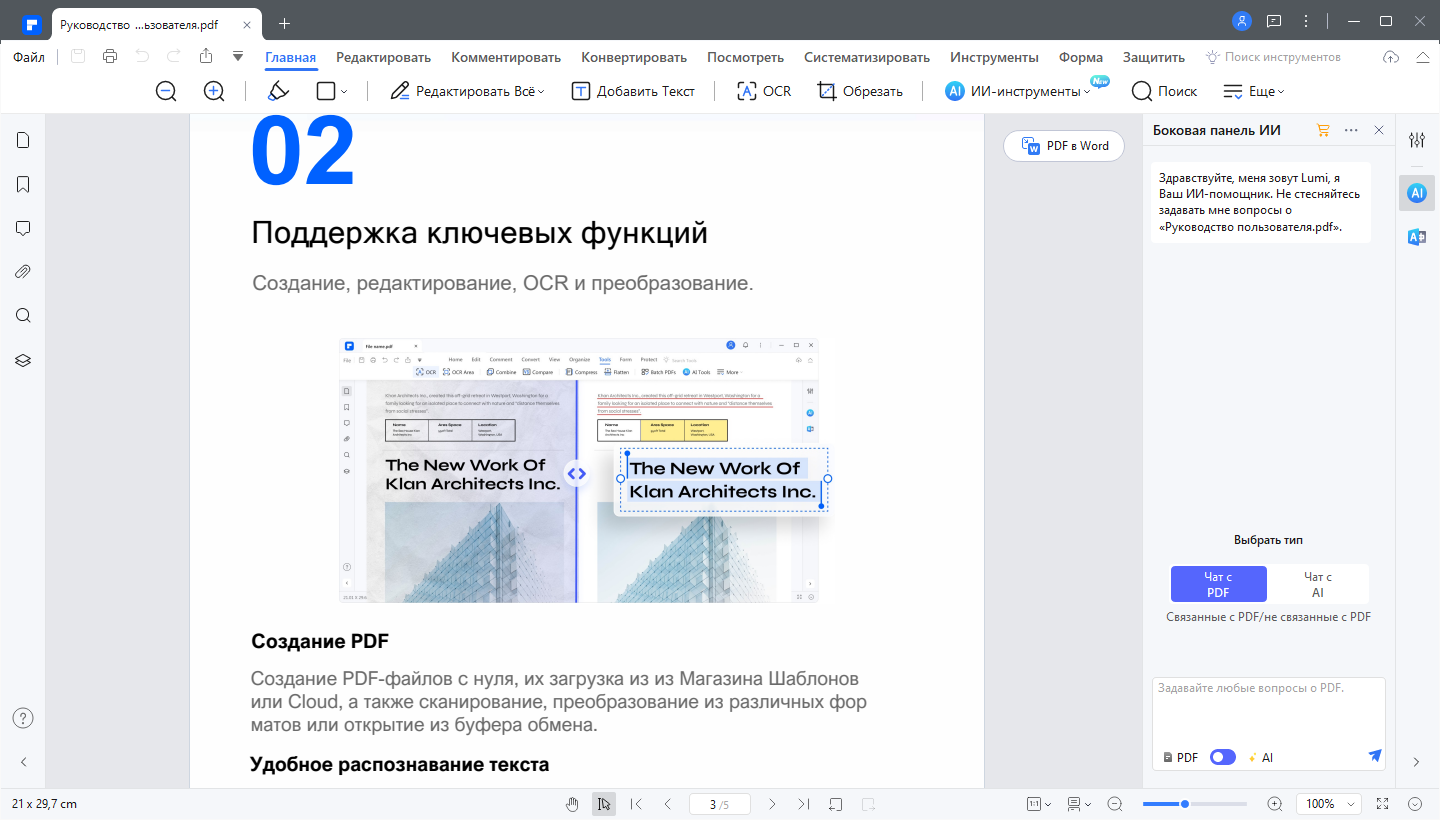Click the help question mark icon

click(23, 718)
